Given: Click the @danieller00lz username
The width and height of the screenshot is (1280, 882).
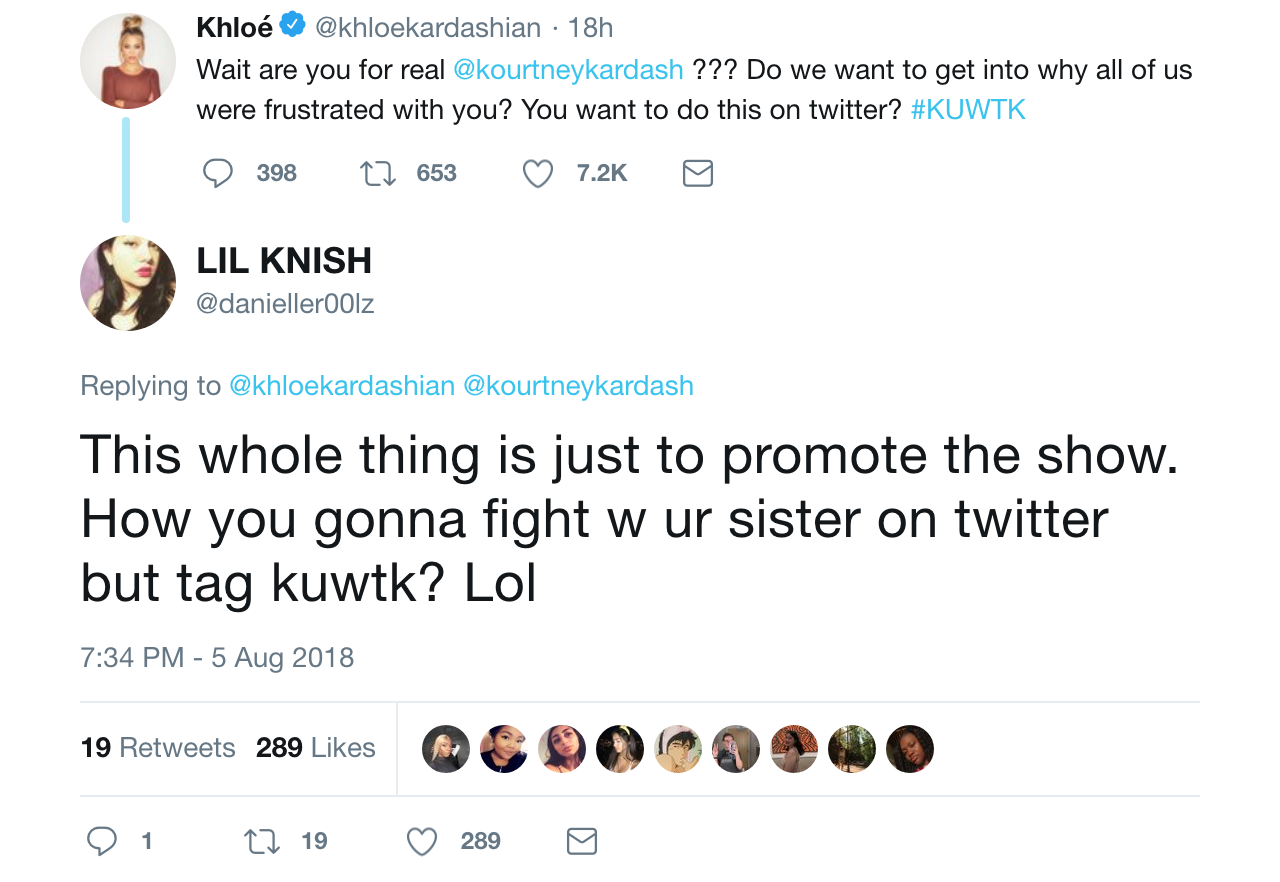Looking at the screenshot, I should (285, 304).
